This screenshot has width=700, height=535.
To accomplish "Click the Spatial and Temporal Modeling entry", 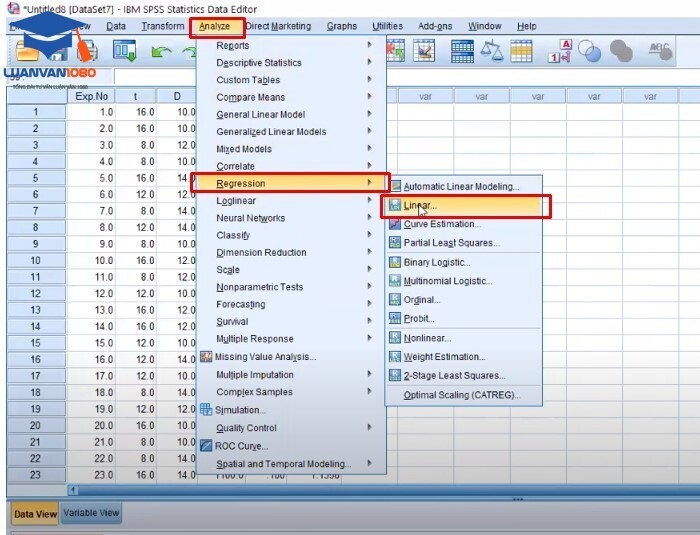I will tap(283, 464).
